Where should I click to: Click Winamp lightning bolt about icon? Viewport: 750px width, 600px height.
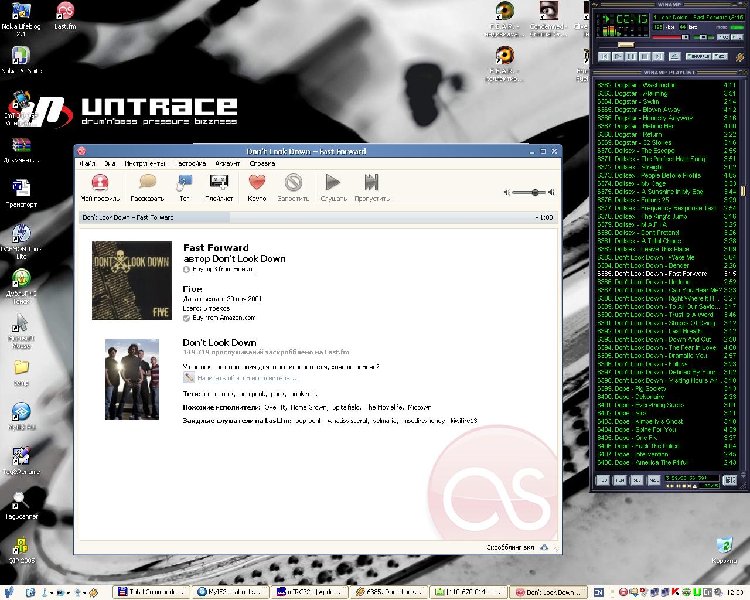(x=740, y=57)
